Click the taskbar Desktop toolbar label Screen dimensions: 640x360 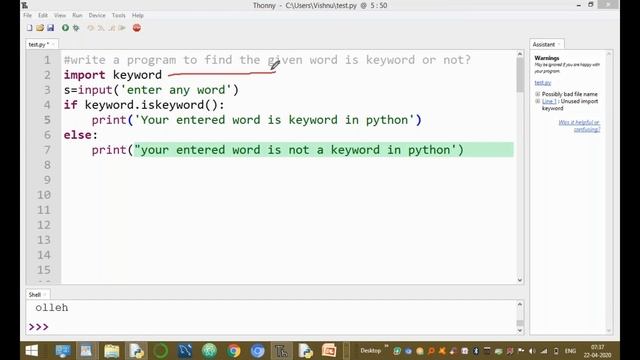[371, 350]
